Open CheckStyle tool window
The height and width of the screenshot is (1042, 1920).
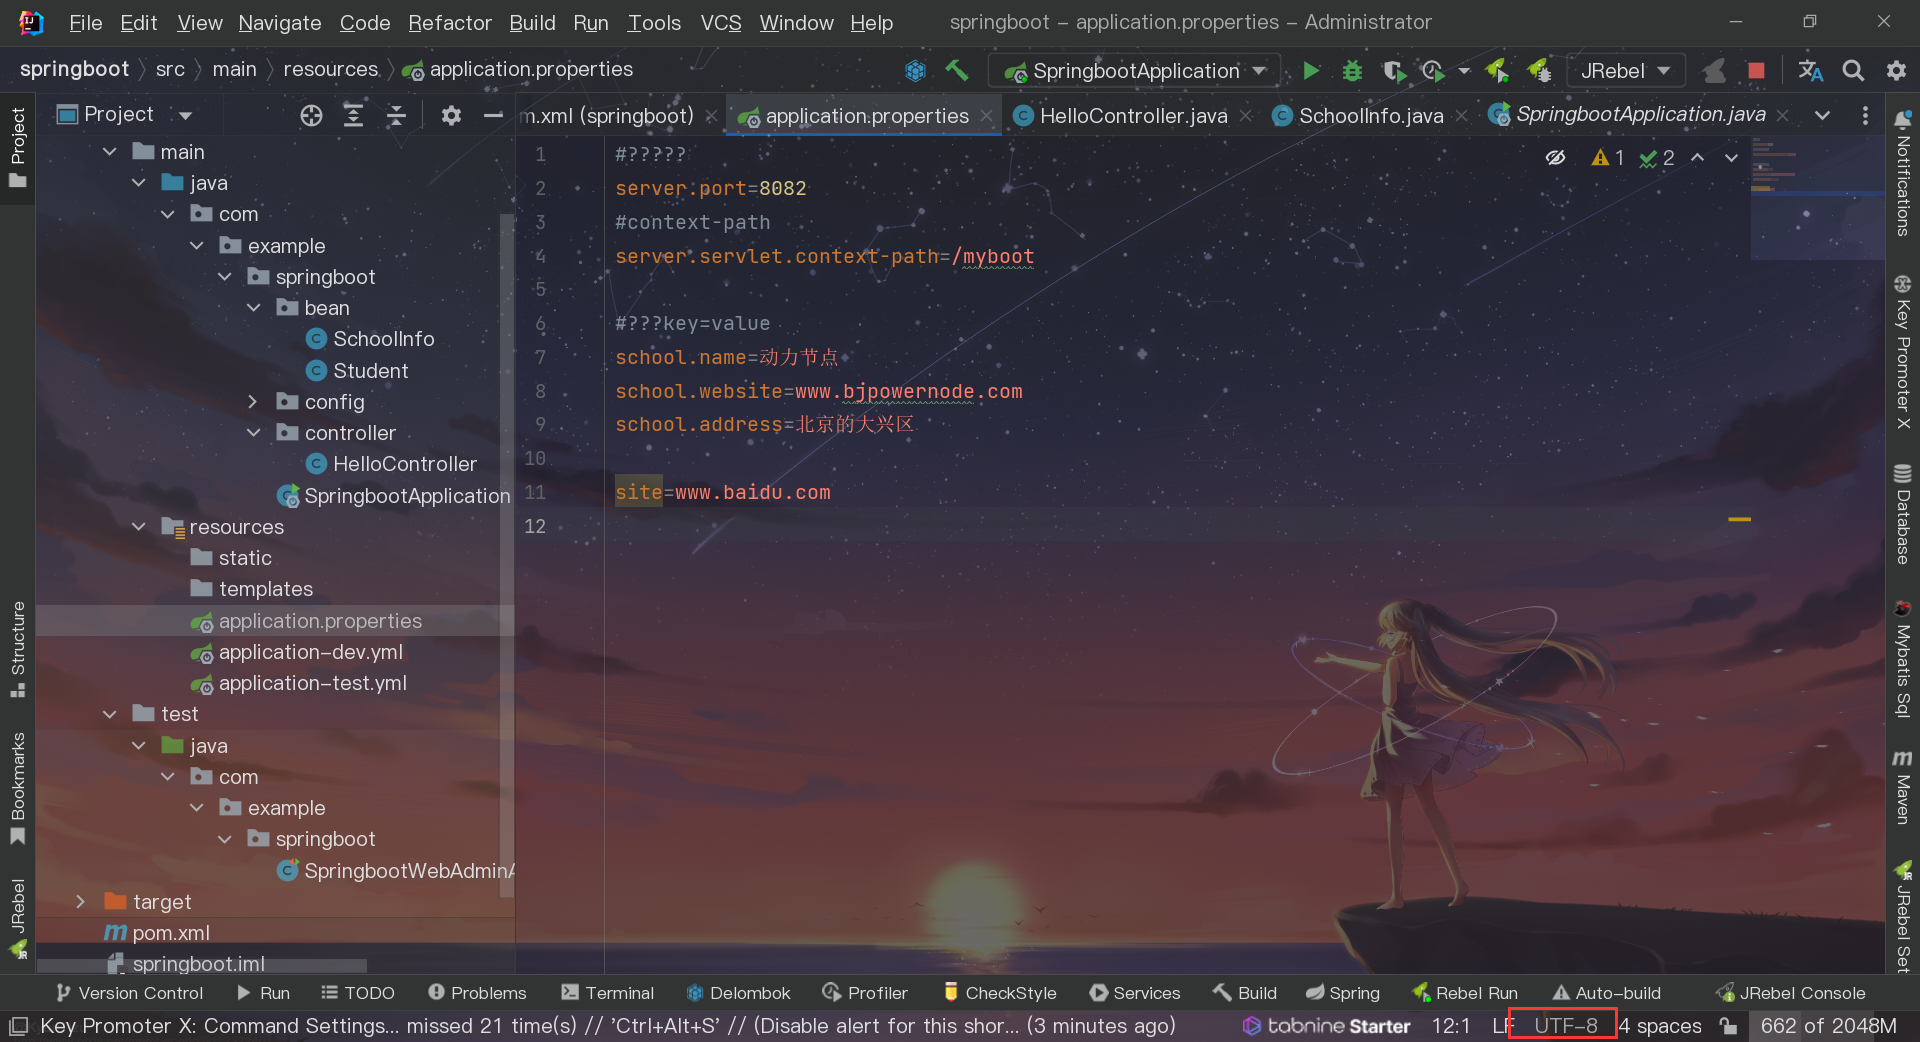click(999, 993)
